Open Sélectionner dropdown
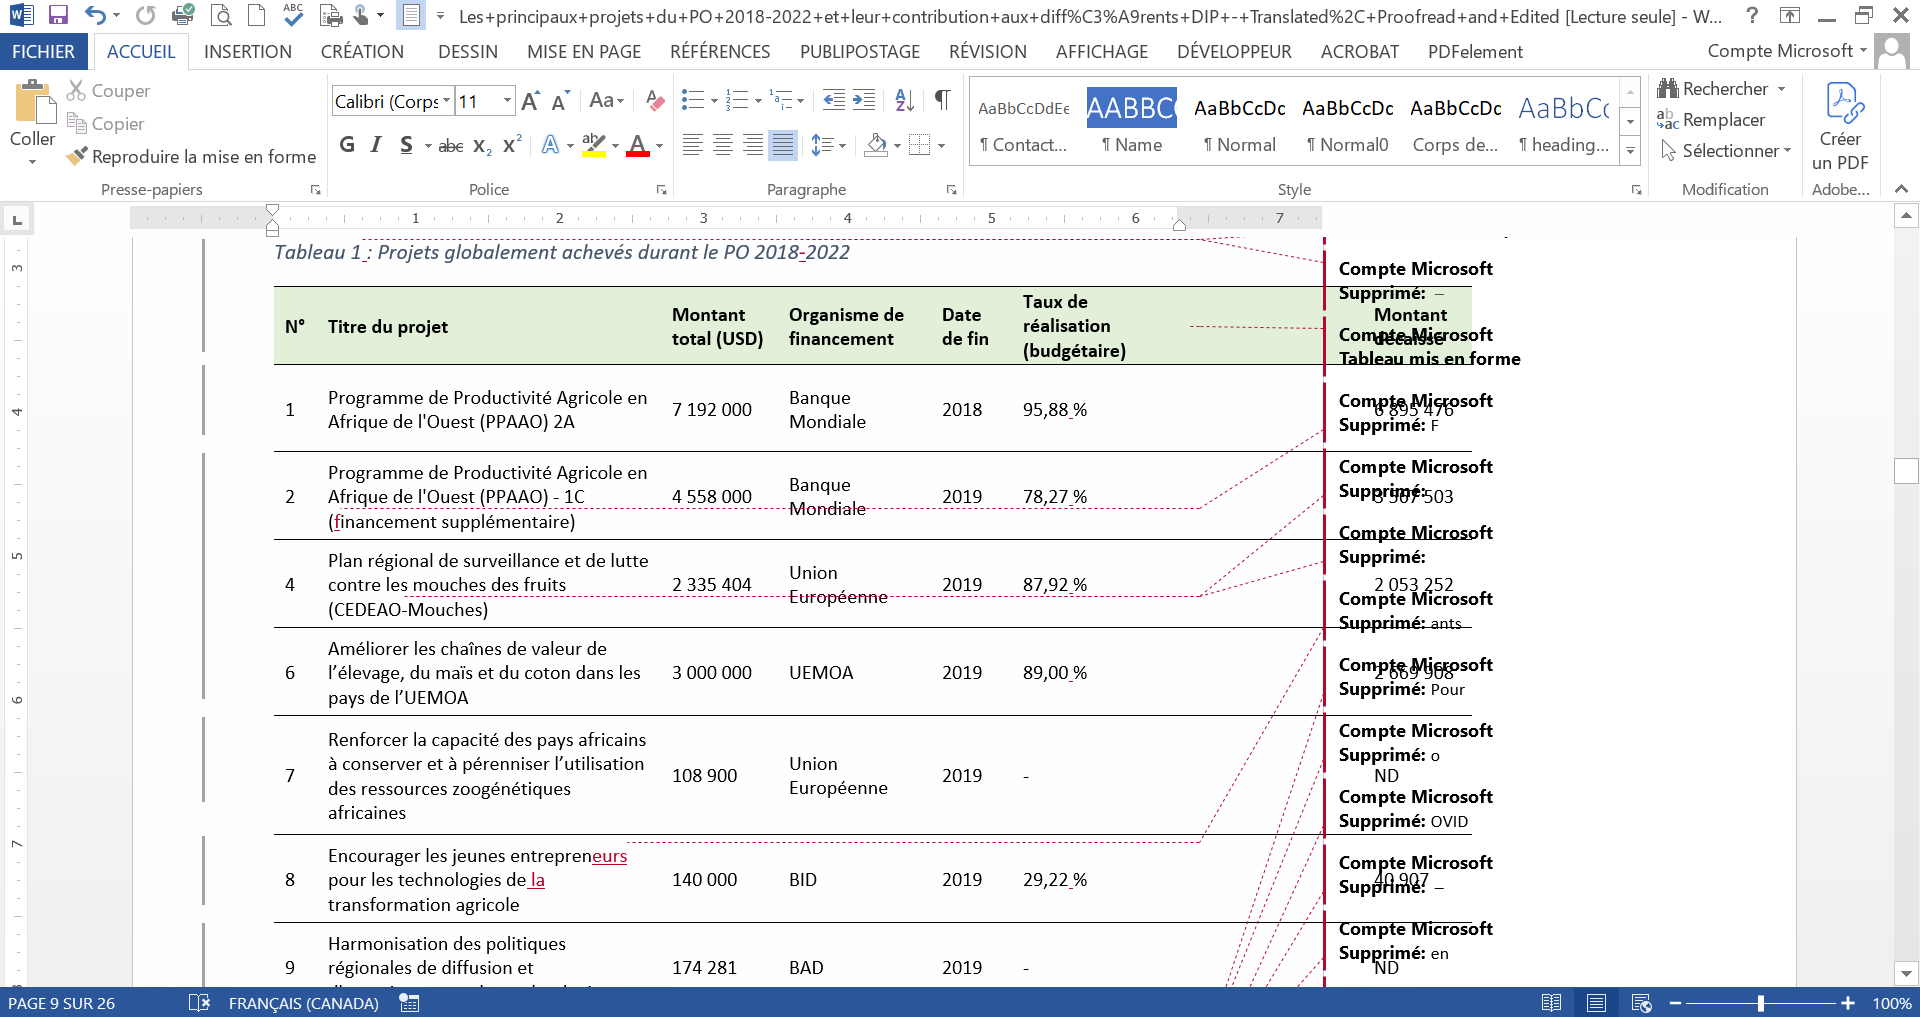The image size is (1920, 1017). pyautogui.click(x=1726, y=151)
